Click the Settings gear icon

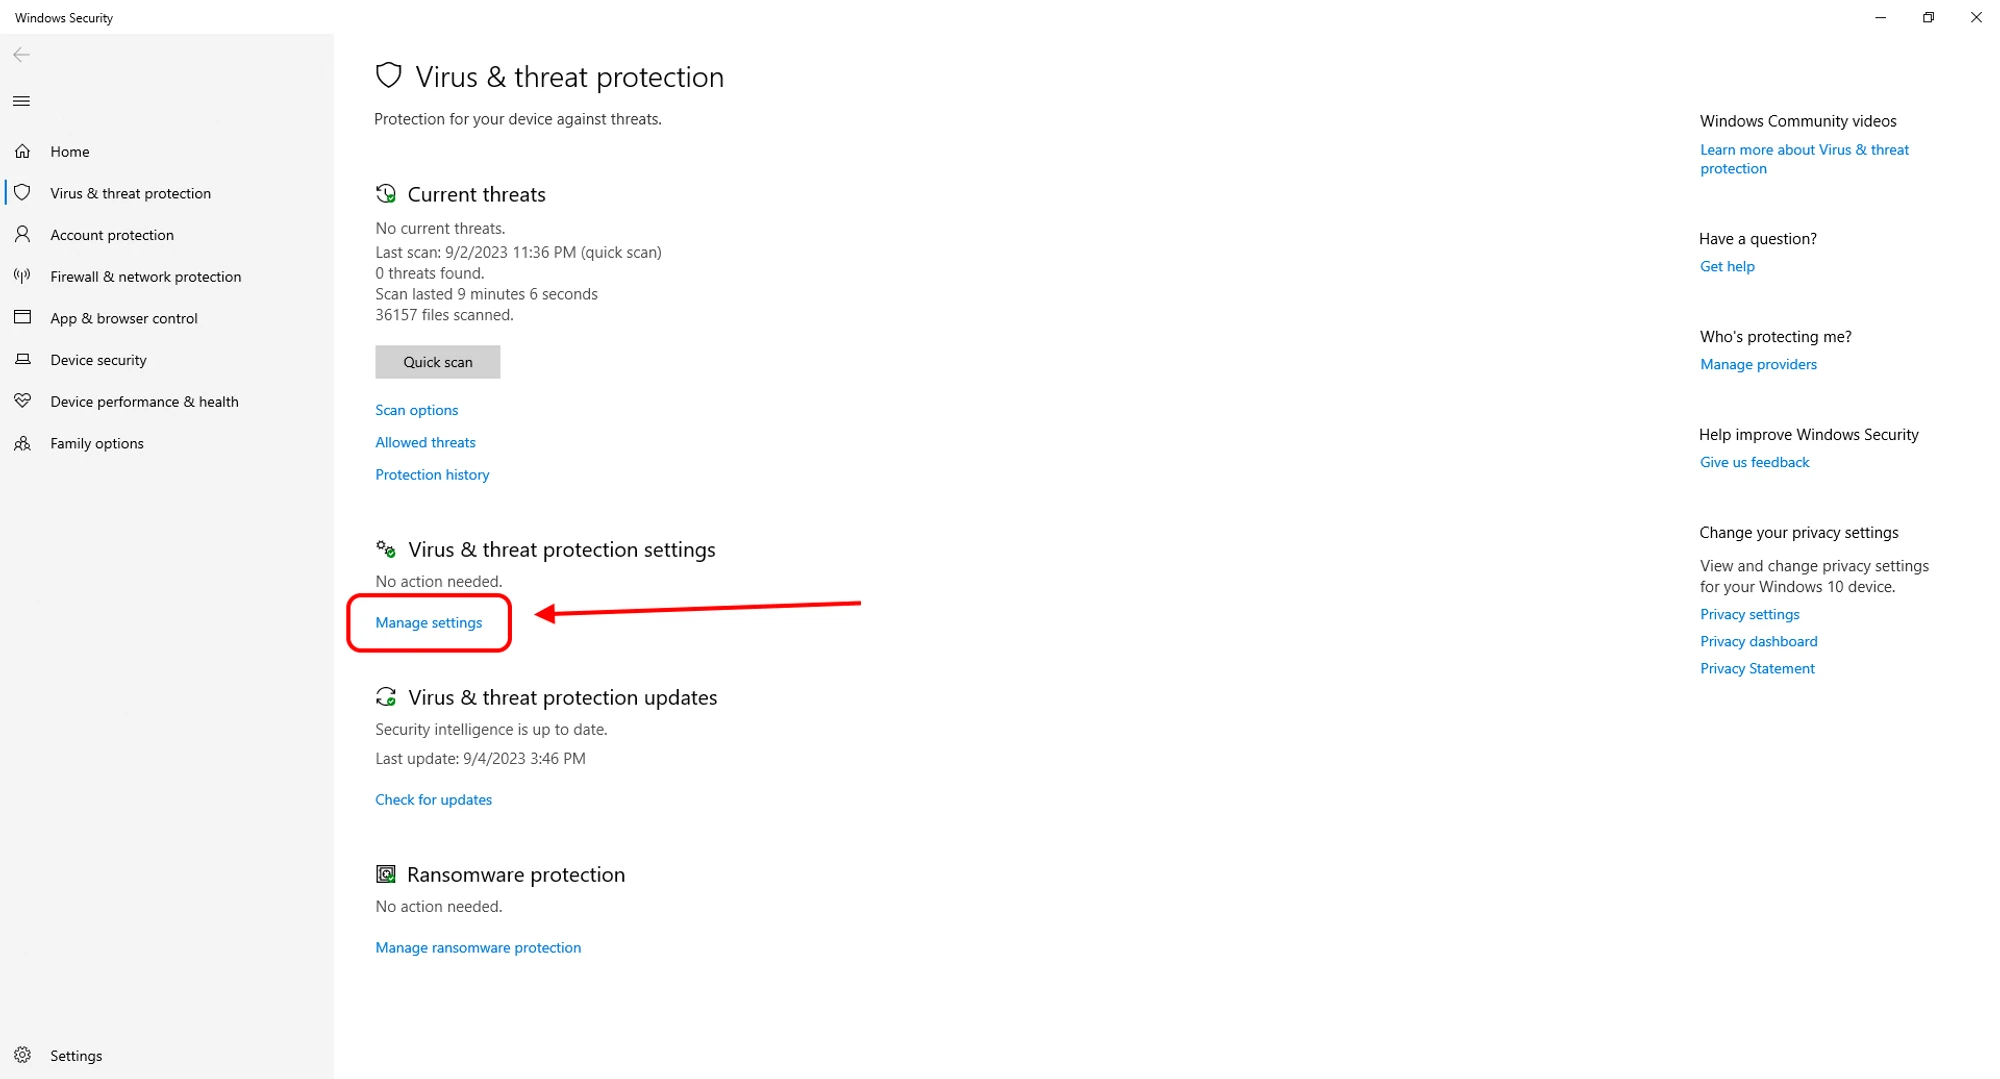click(x=23, y=1055)
